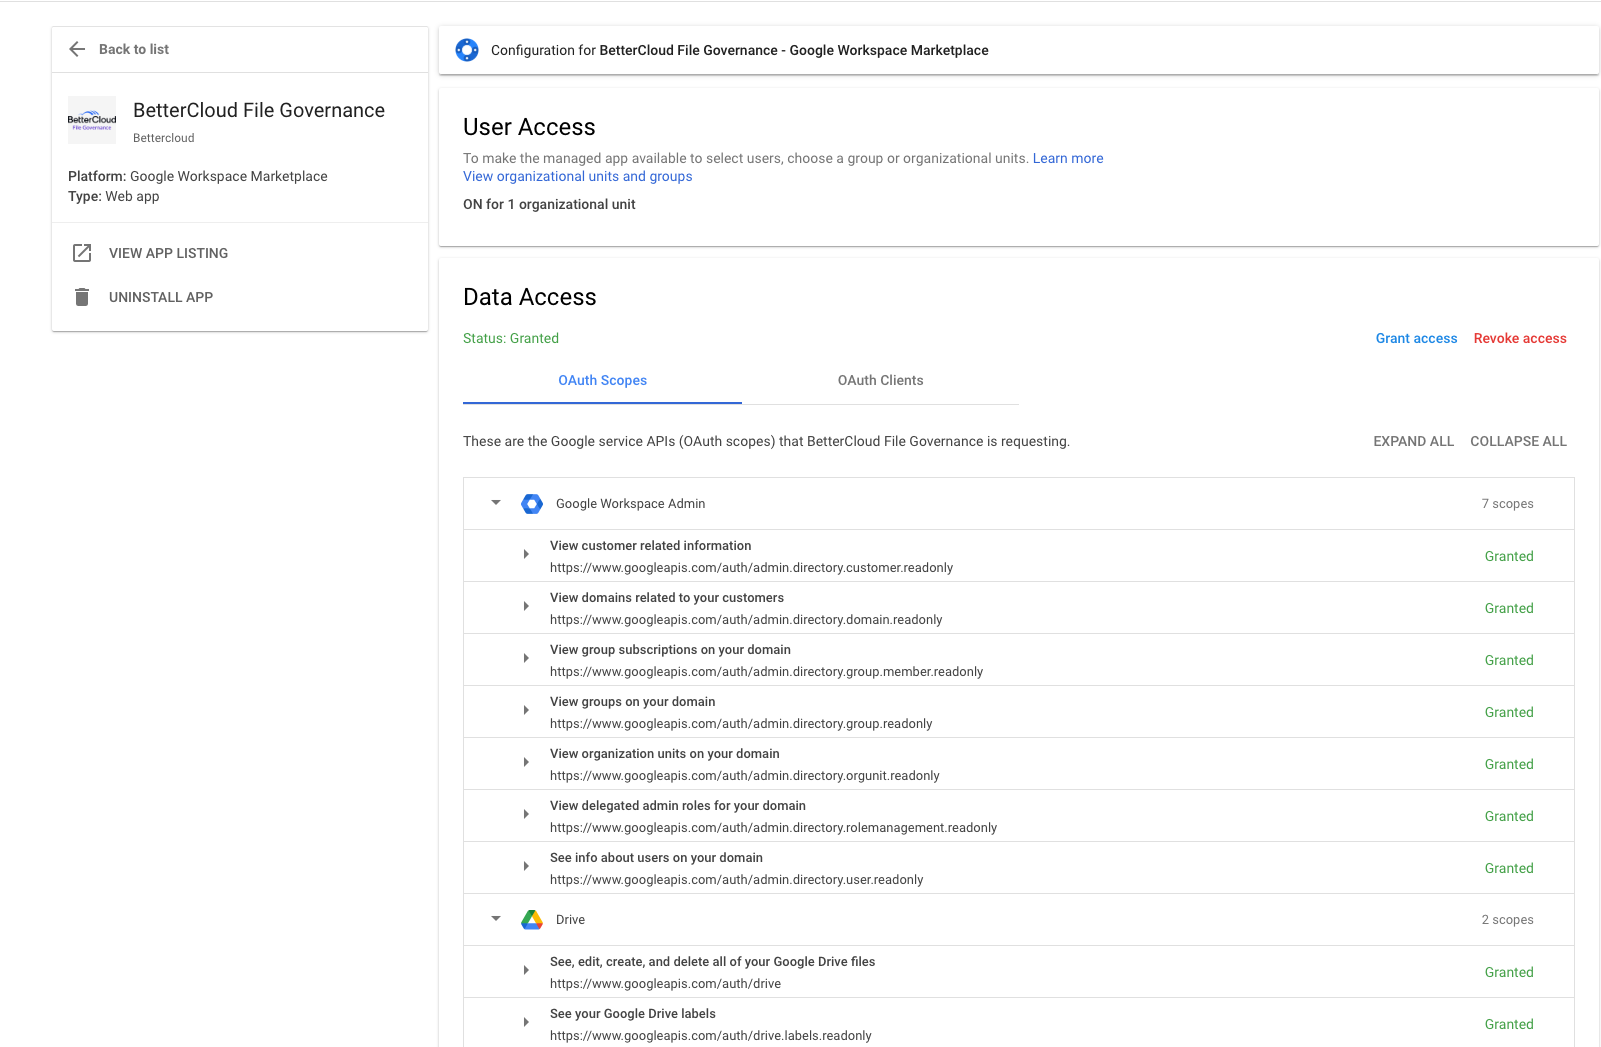The width and height of the screenshot is (1601, 1047).
Task: Collapse the Drive scopes section
Action: coord(496,919)
